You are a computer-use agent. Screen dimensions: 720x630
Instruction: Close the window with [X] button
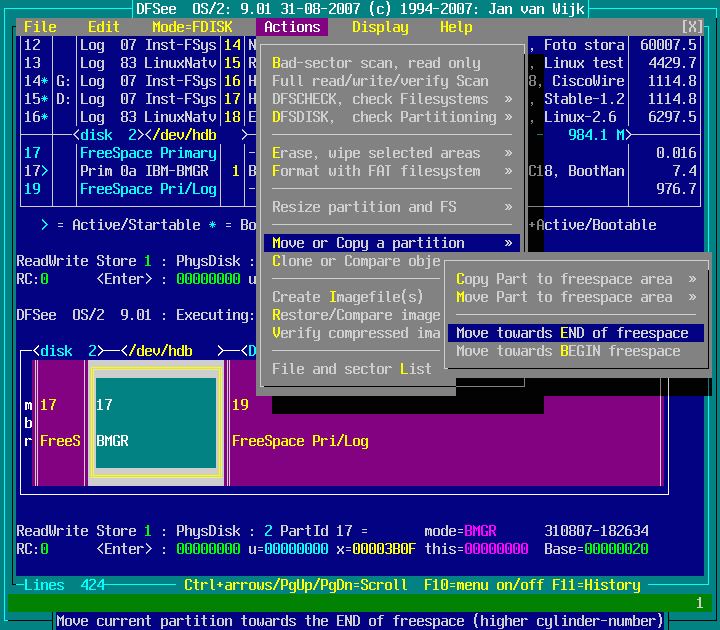click(x=692, y=27)
